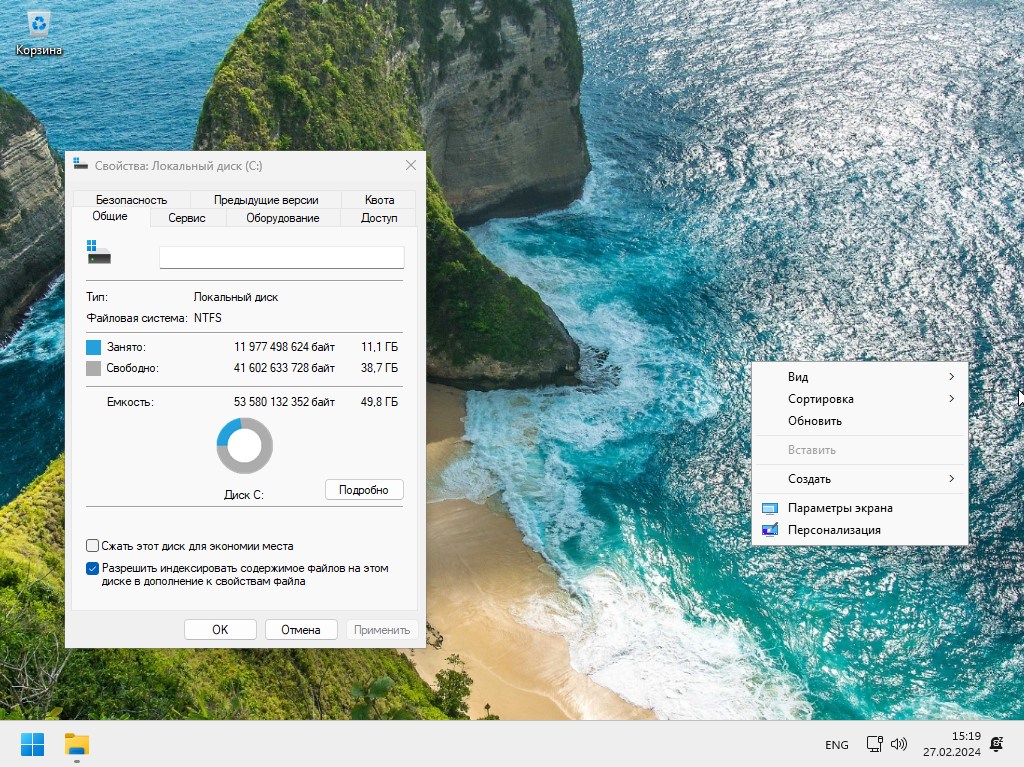Select Персонализация in the context menu
The image size is (1024, 767).
click(x=859, y=530)
